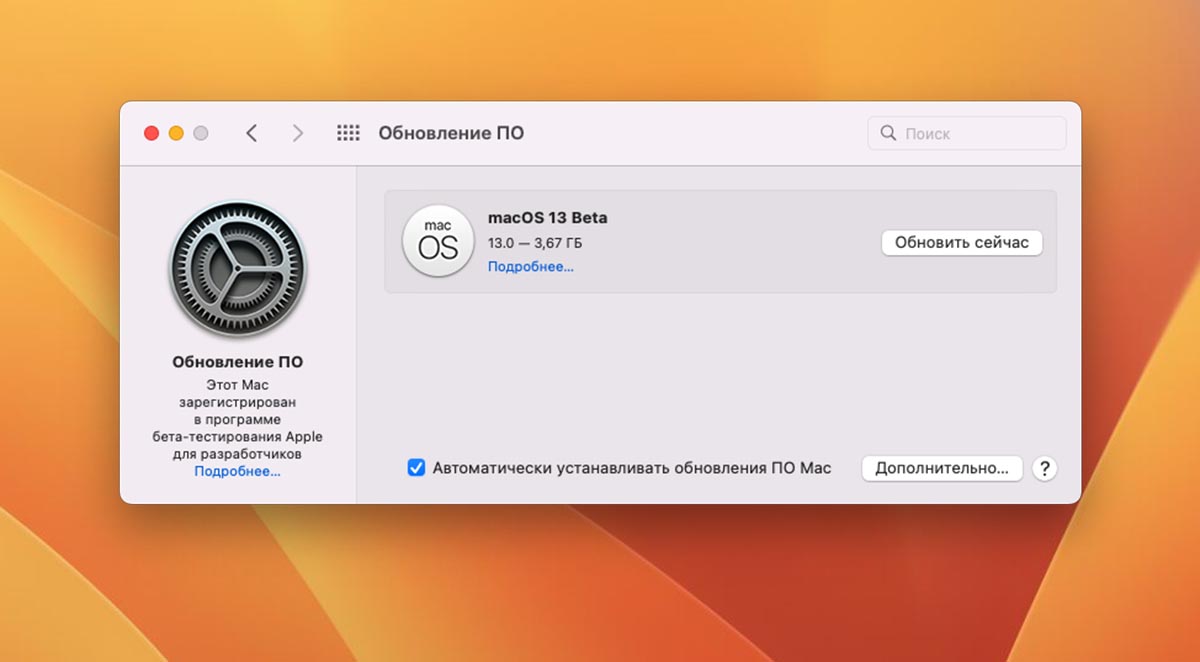Click the 13.0 — 3,67 ГБ size text

point(535,243)
